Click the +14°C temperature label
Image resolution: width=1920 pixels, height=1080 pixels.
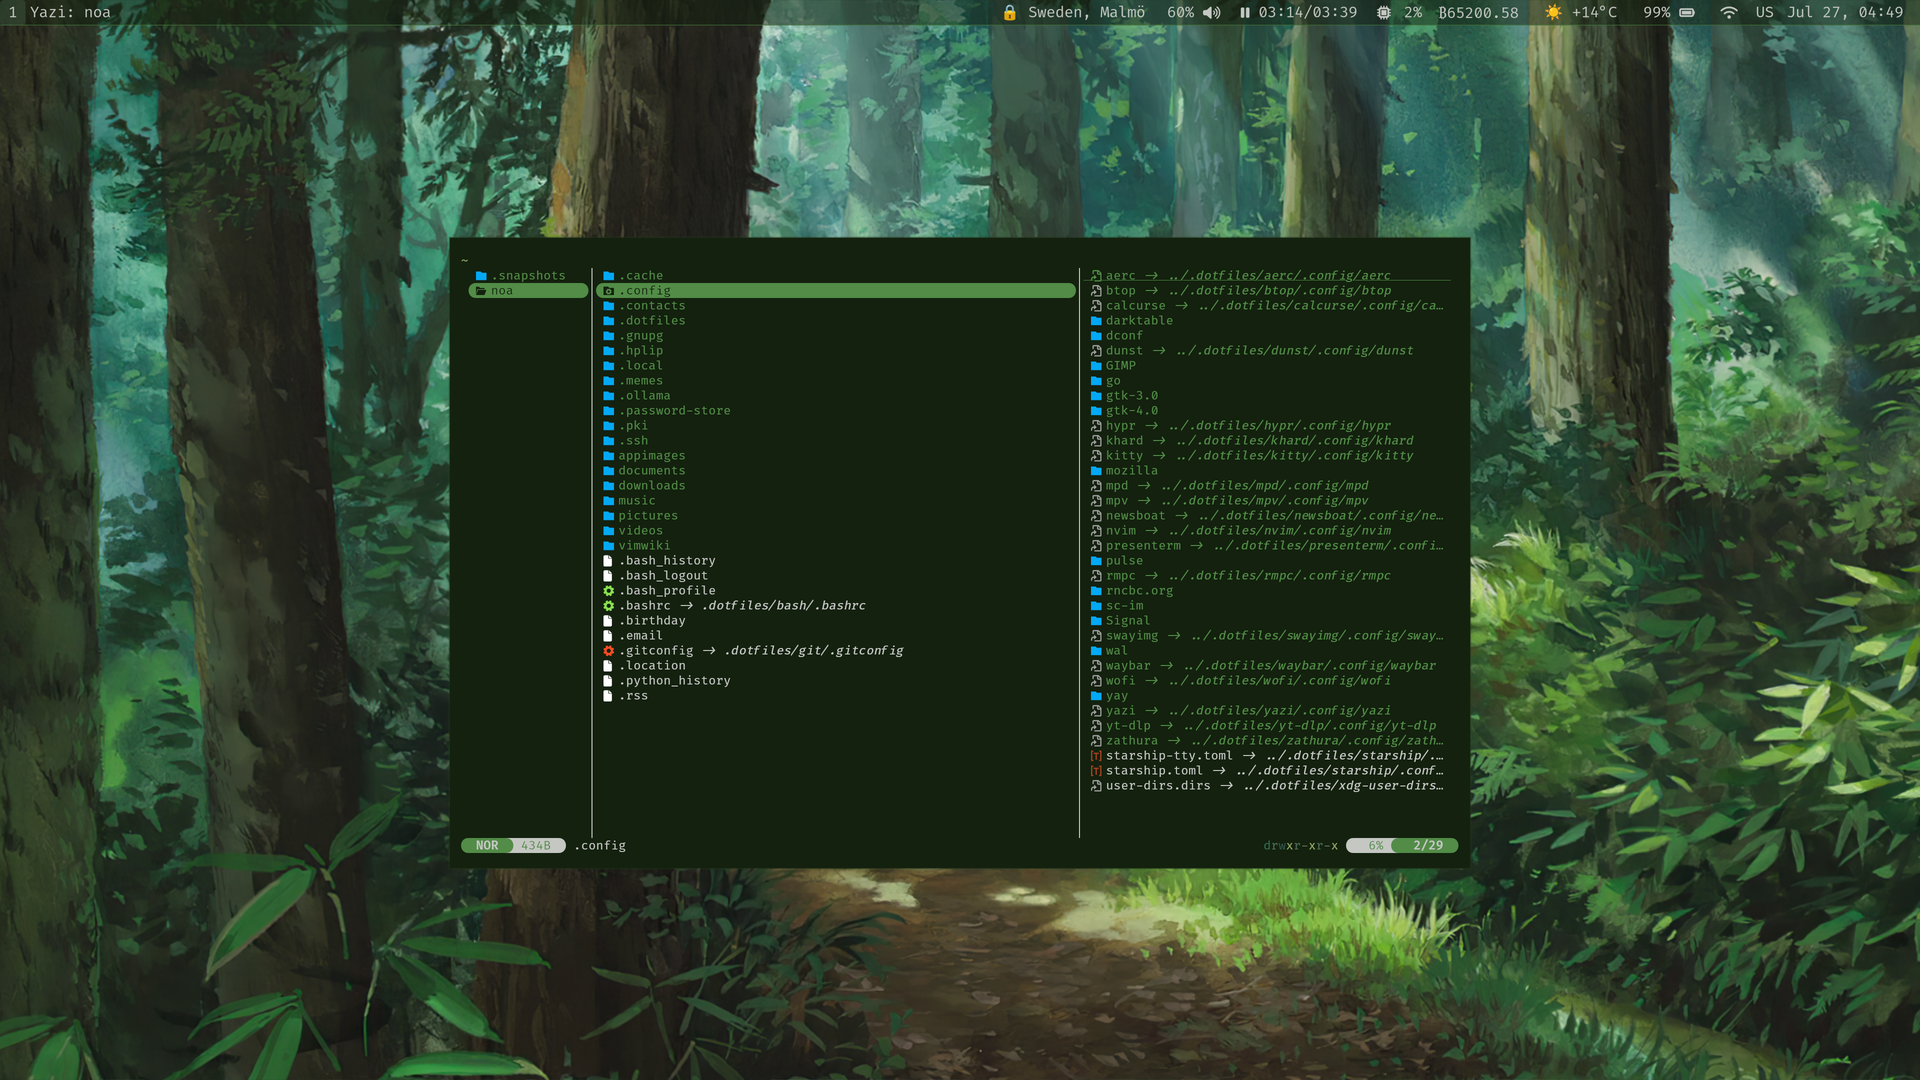click(x=1594, y=12)
